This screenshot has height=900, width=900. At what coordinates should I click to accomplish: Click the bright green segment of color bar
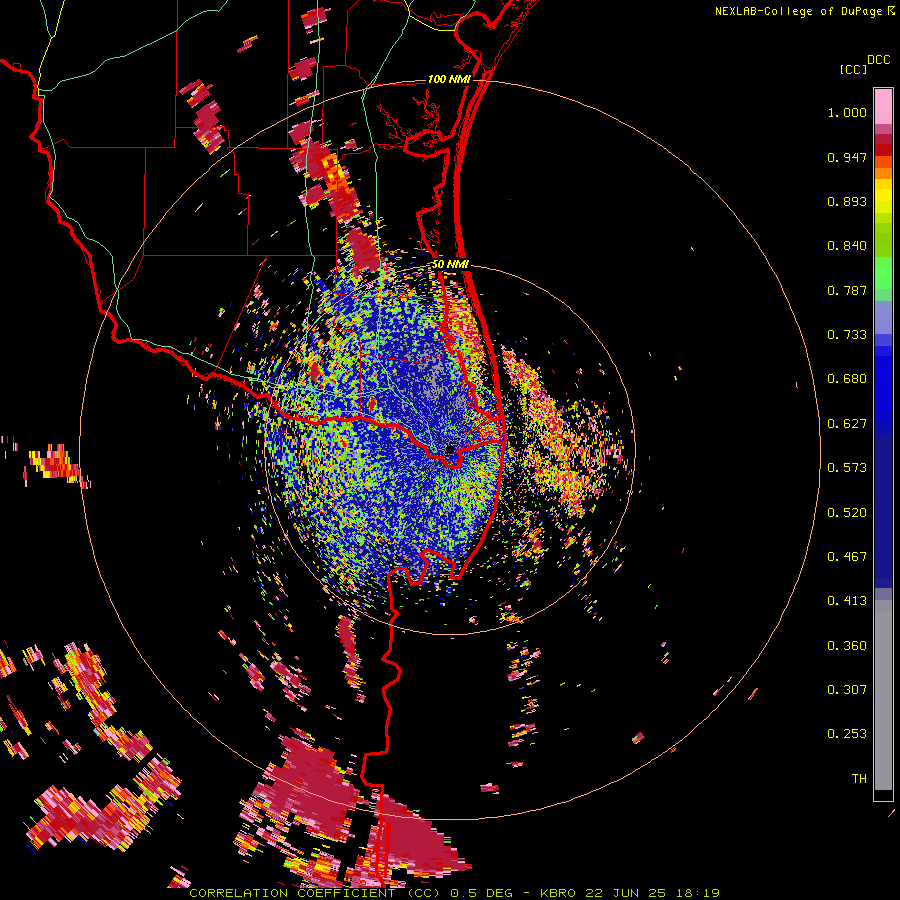click(883, 272)
